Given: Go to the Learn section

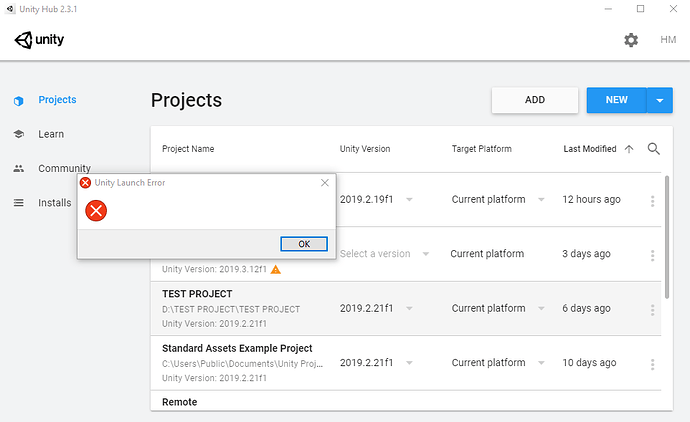Looking at the screenshot, I should point(51,134).
